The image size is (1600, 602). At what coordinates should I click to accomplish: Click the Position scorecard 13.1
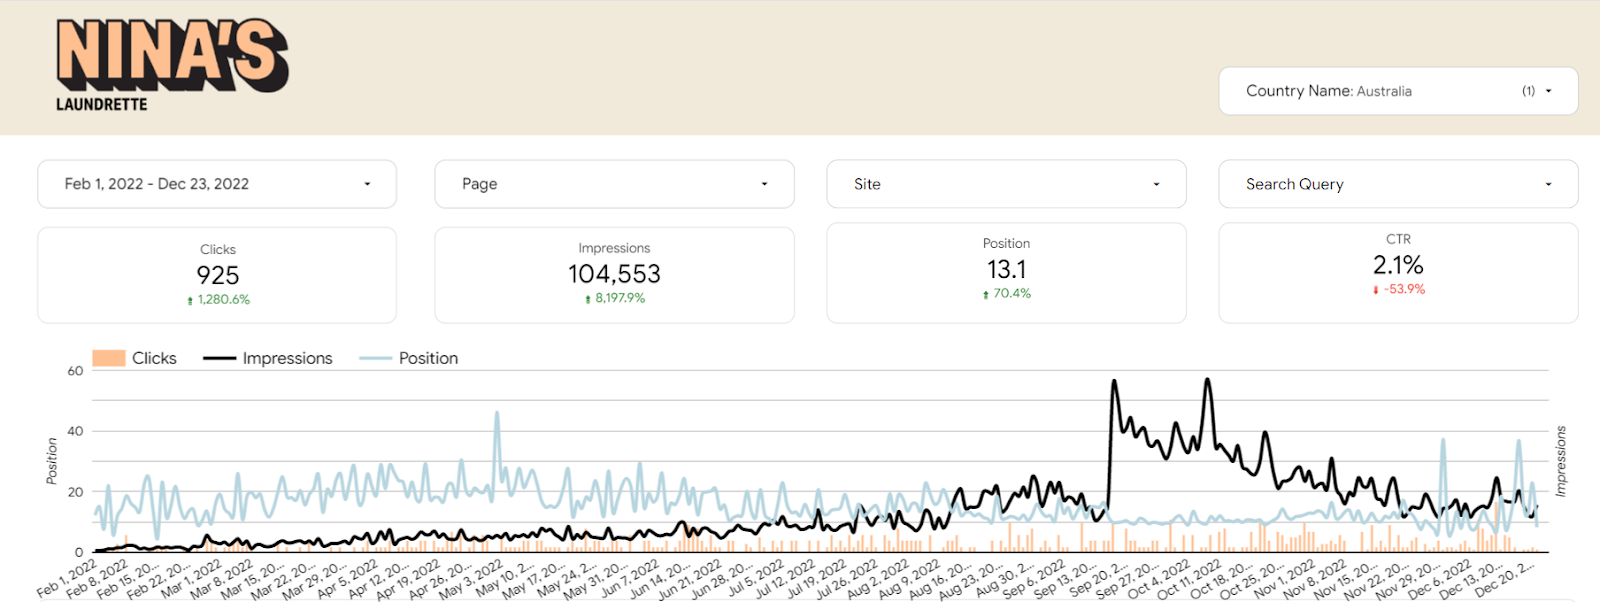pos(1006,270)
